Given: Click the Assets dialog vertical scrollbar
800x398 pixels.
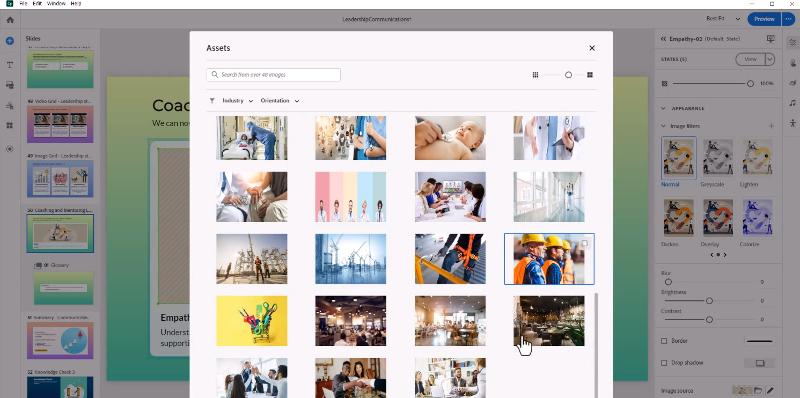Looking at the screenshot, I should [x=595, y=344].
